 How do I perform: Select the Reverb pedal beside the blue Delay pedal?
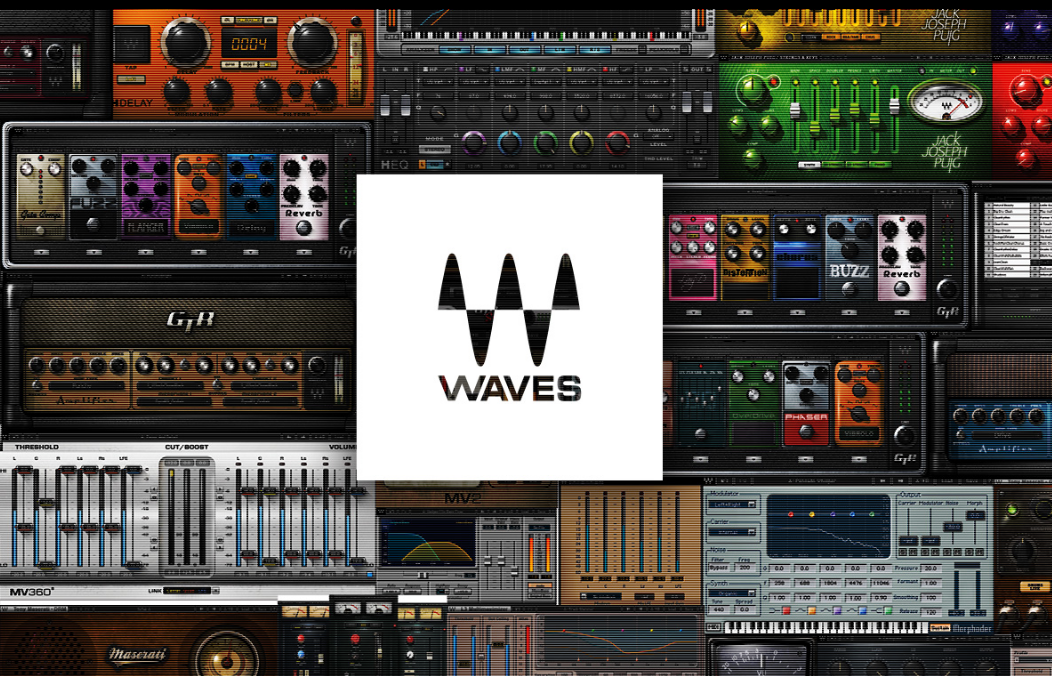coord(304,196)
